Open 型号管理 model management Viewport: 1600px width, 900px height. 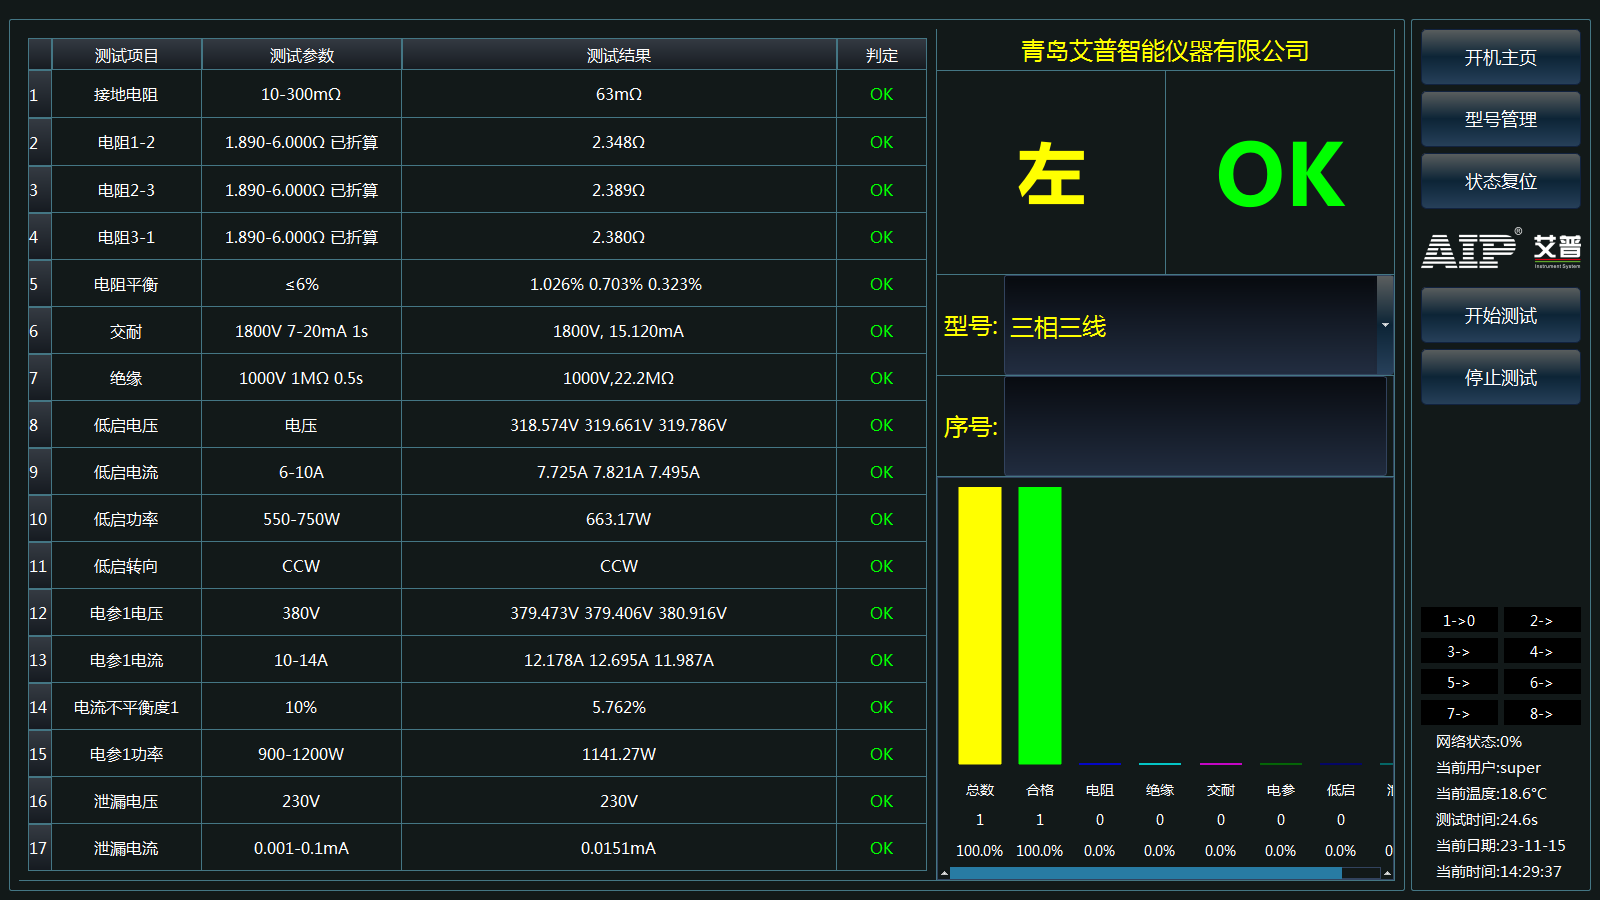(1501, 119)
